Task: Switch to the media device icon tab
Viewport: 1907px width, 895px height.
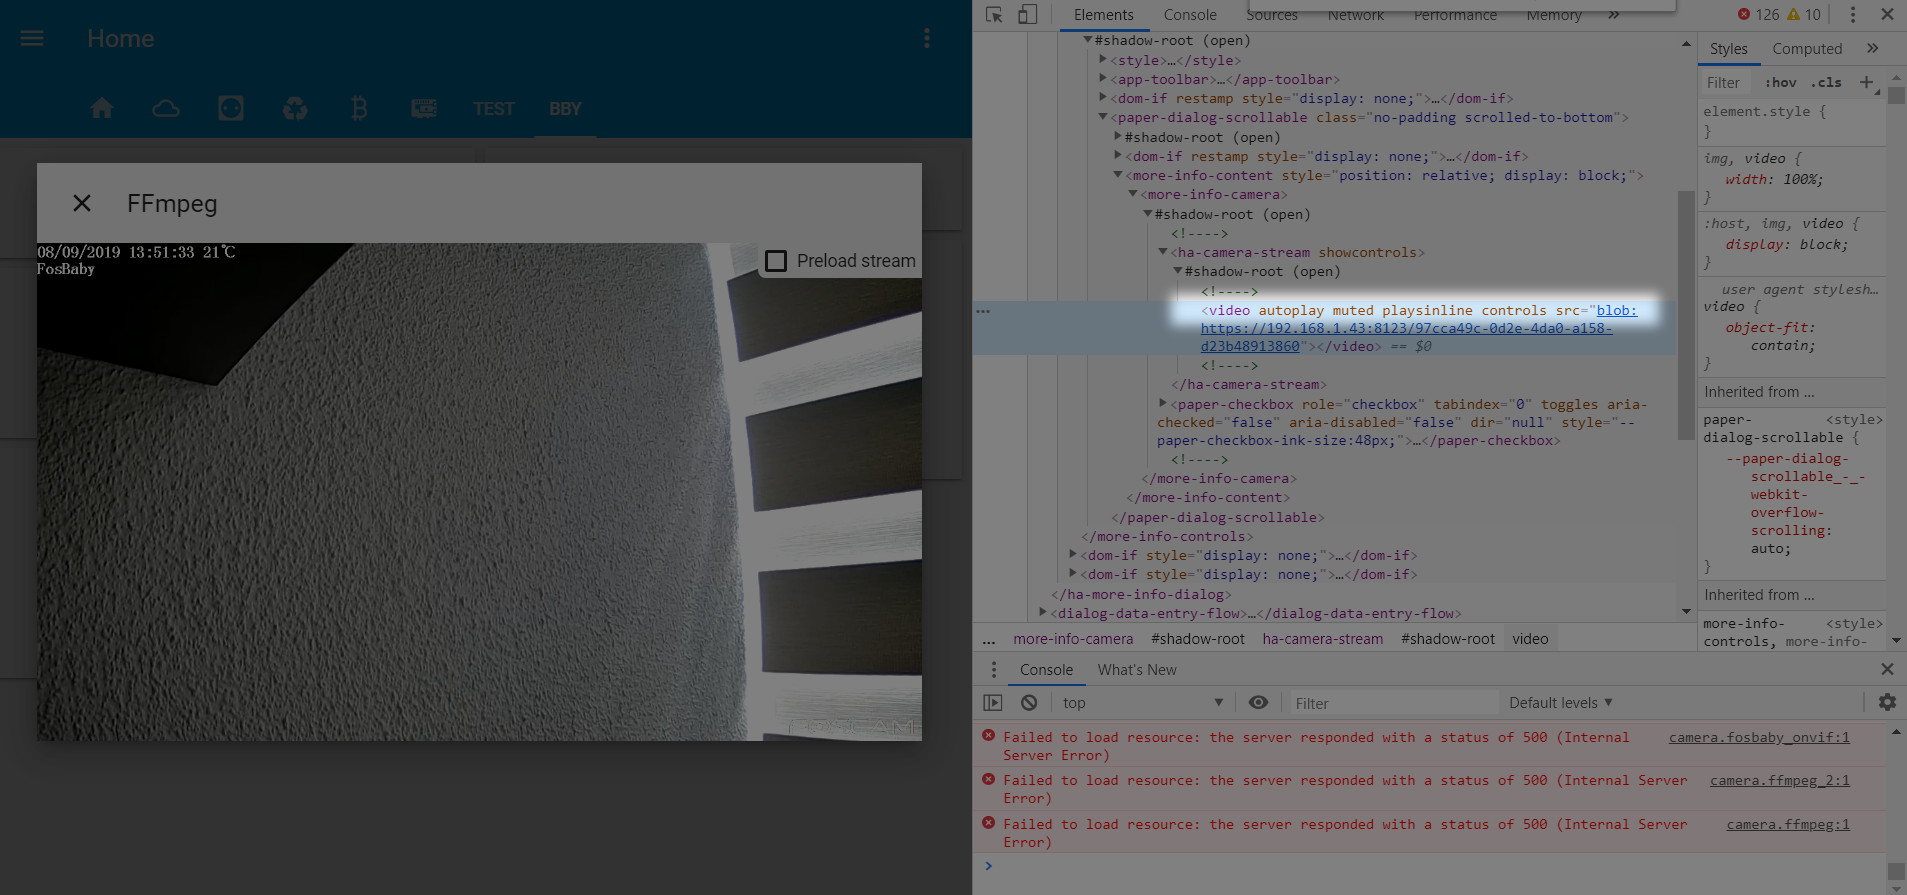Action: click(424, 108)
